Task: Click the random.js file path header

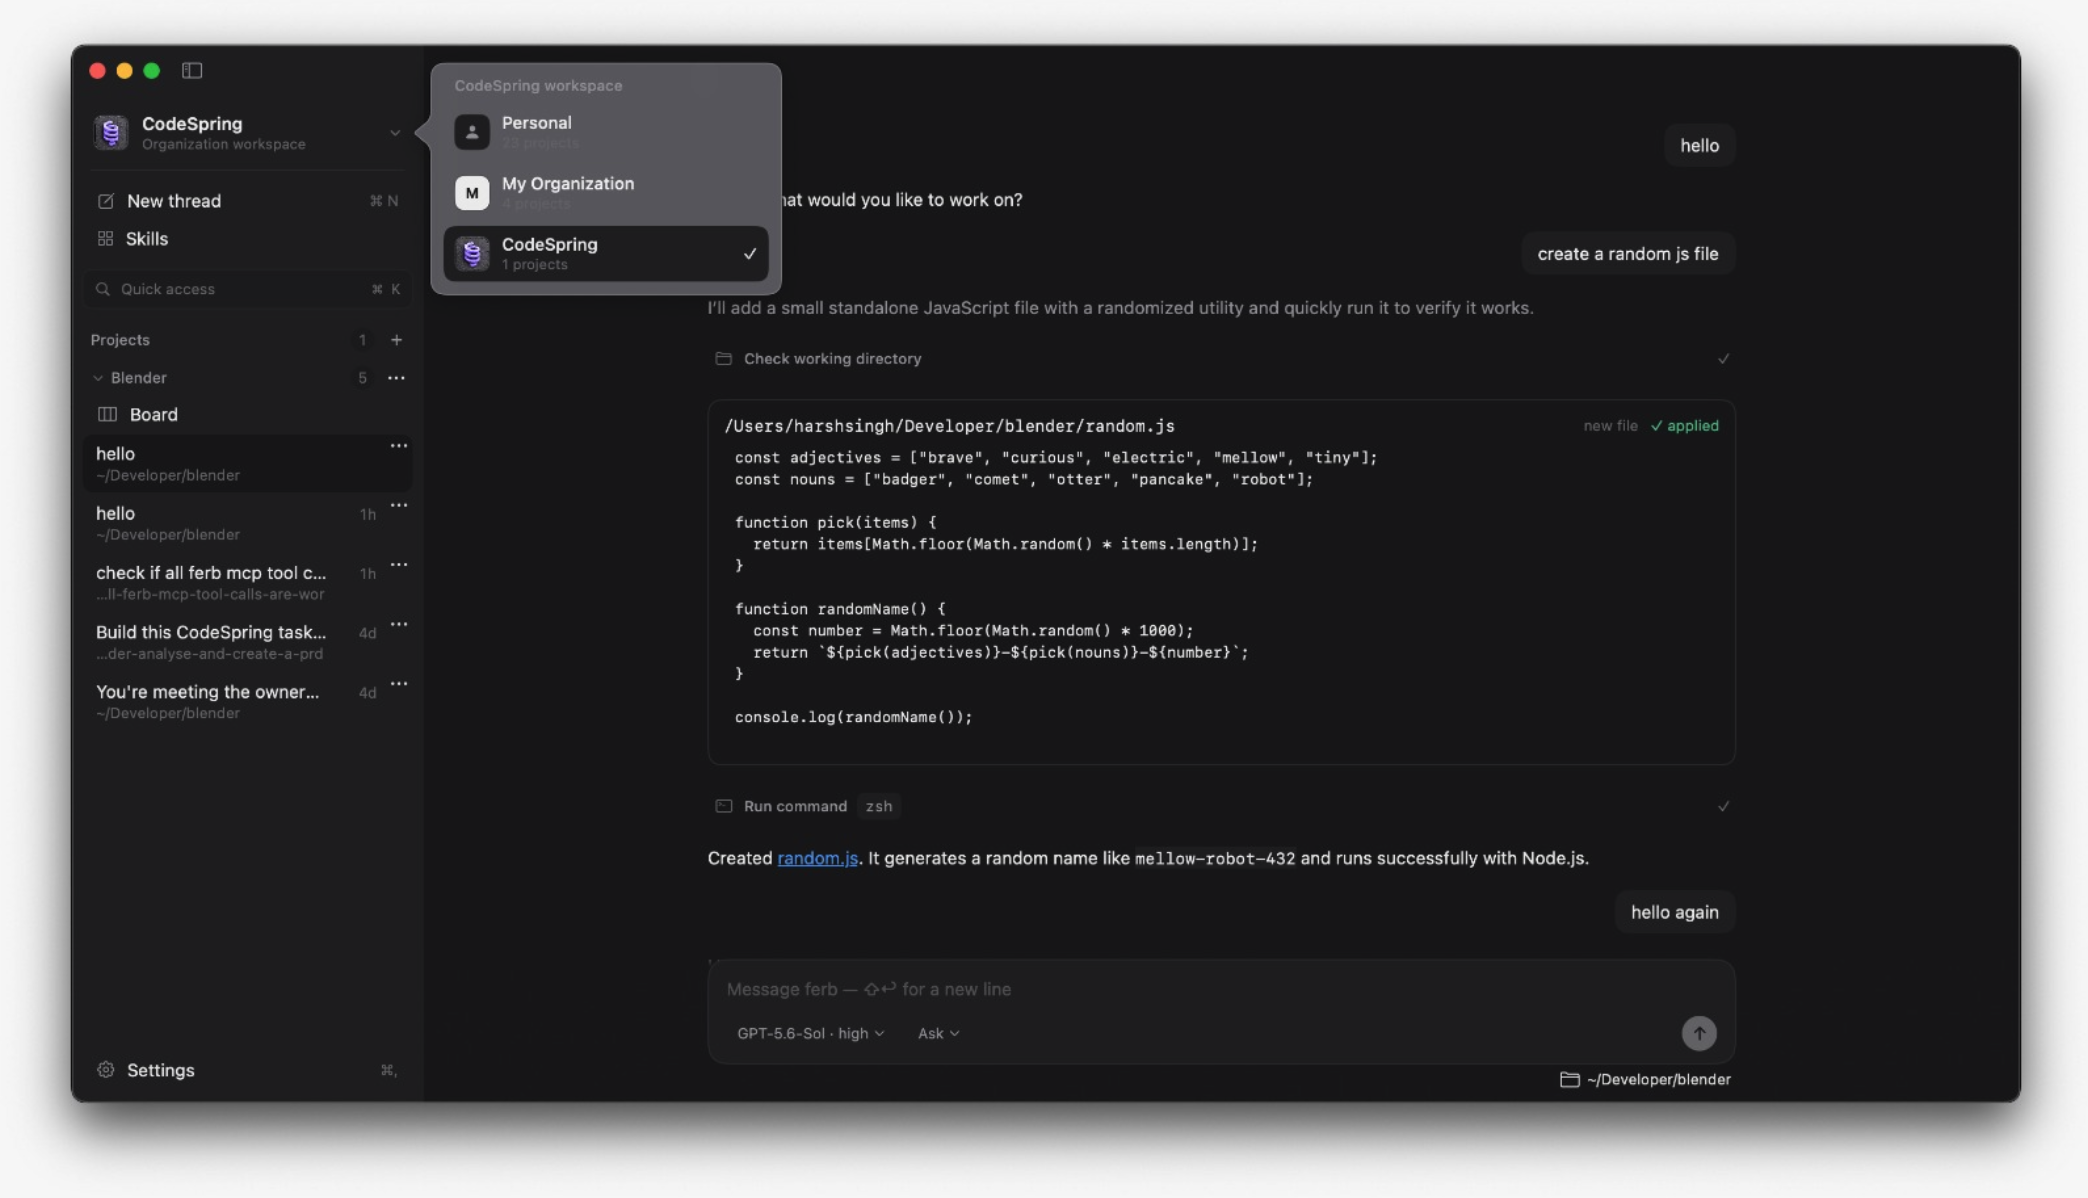Action: 949,426
